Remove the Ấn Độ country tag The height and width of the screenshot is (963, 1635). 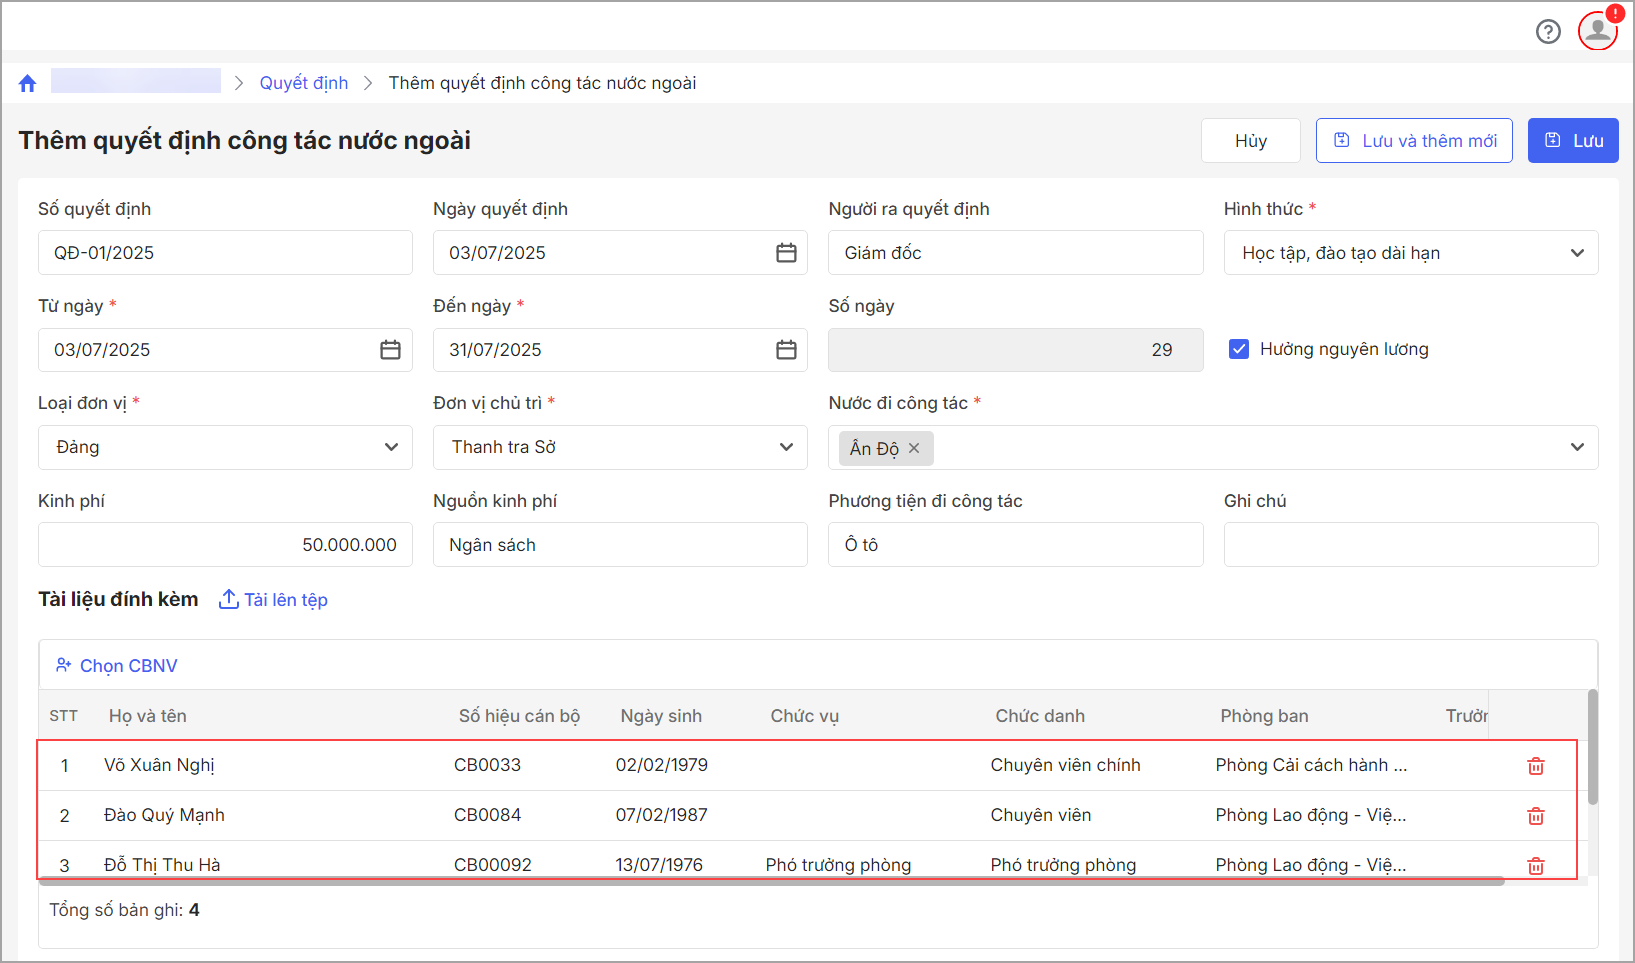914,448
